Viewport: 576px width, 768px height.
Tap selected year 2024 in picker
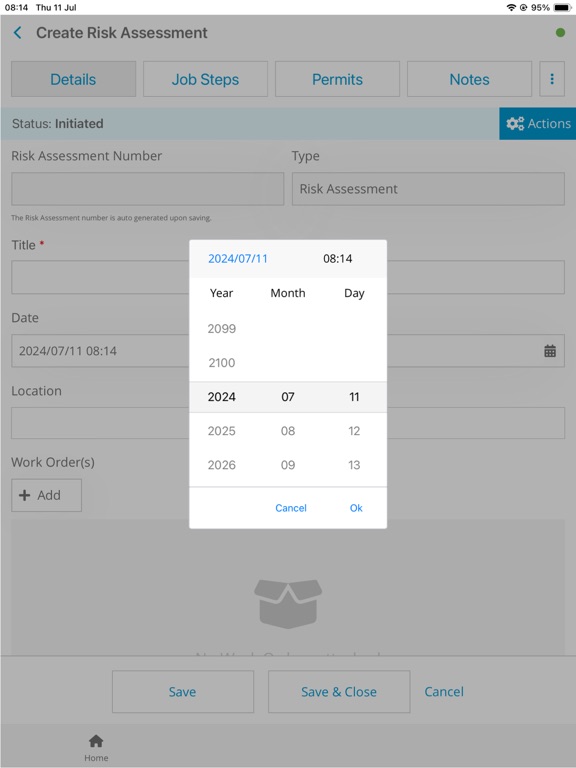(x=222, y=397)
